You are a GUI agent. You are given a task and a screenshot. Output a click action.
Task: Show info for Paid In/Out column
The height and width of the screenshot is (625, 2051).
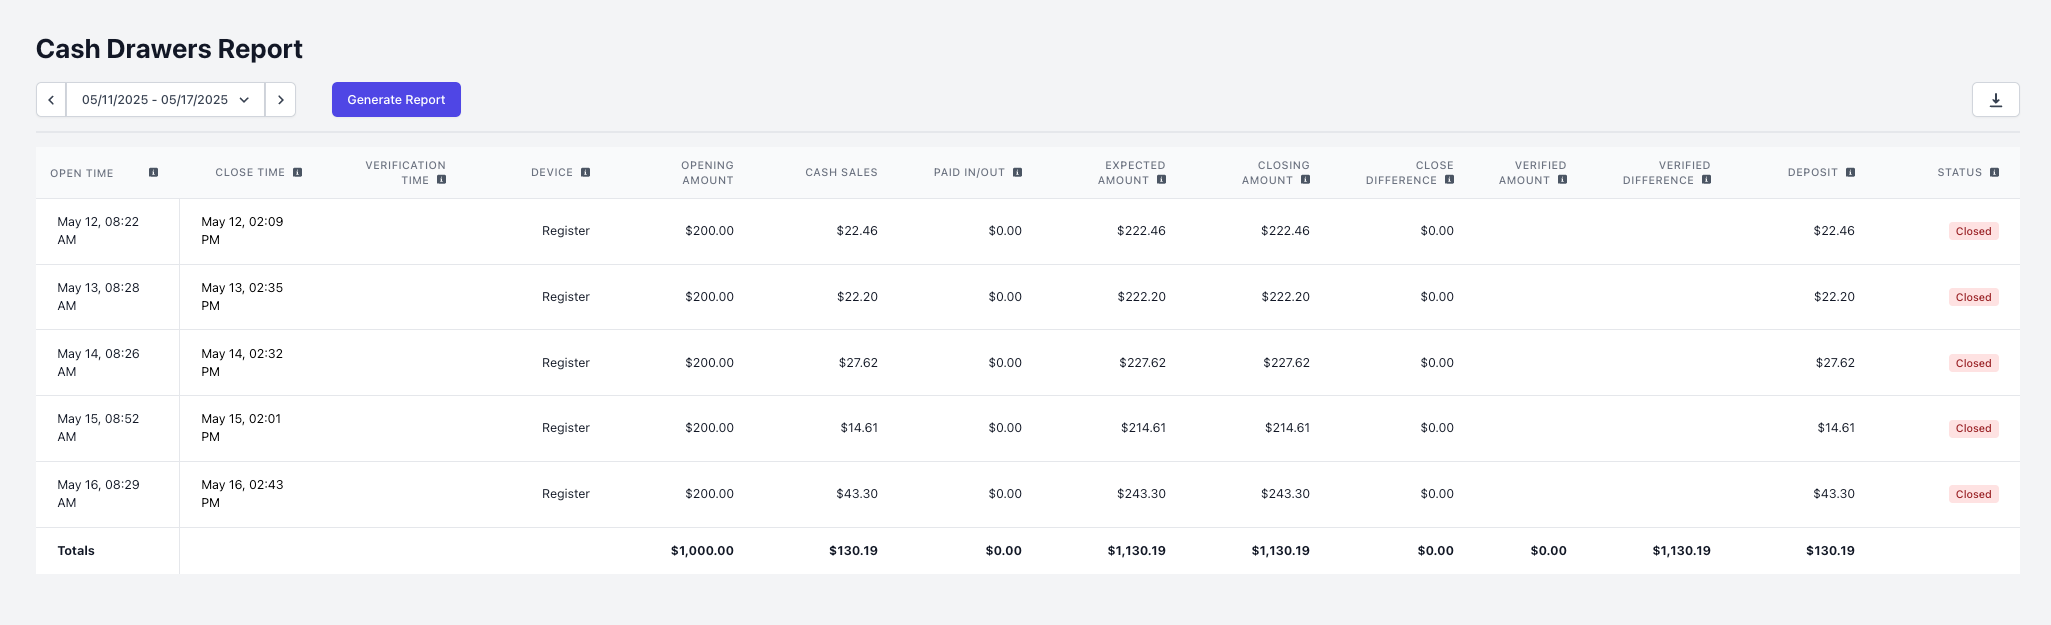(1017, 173)
